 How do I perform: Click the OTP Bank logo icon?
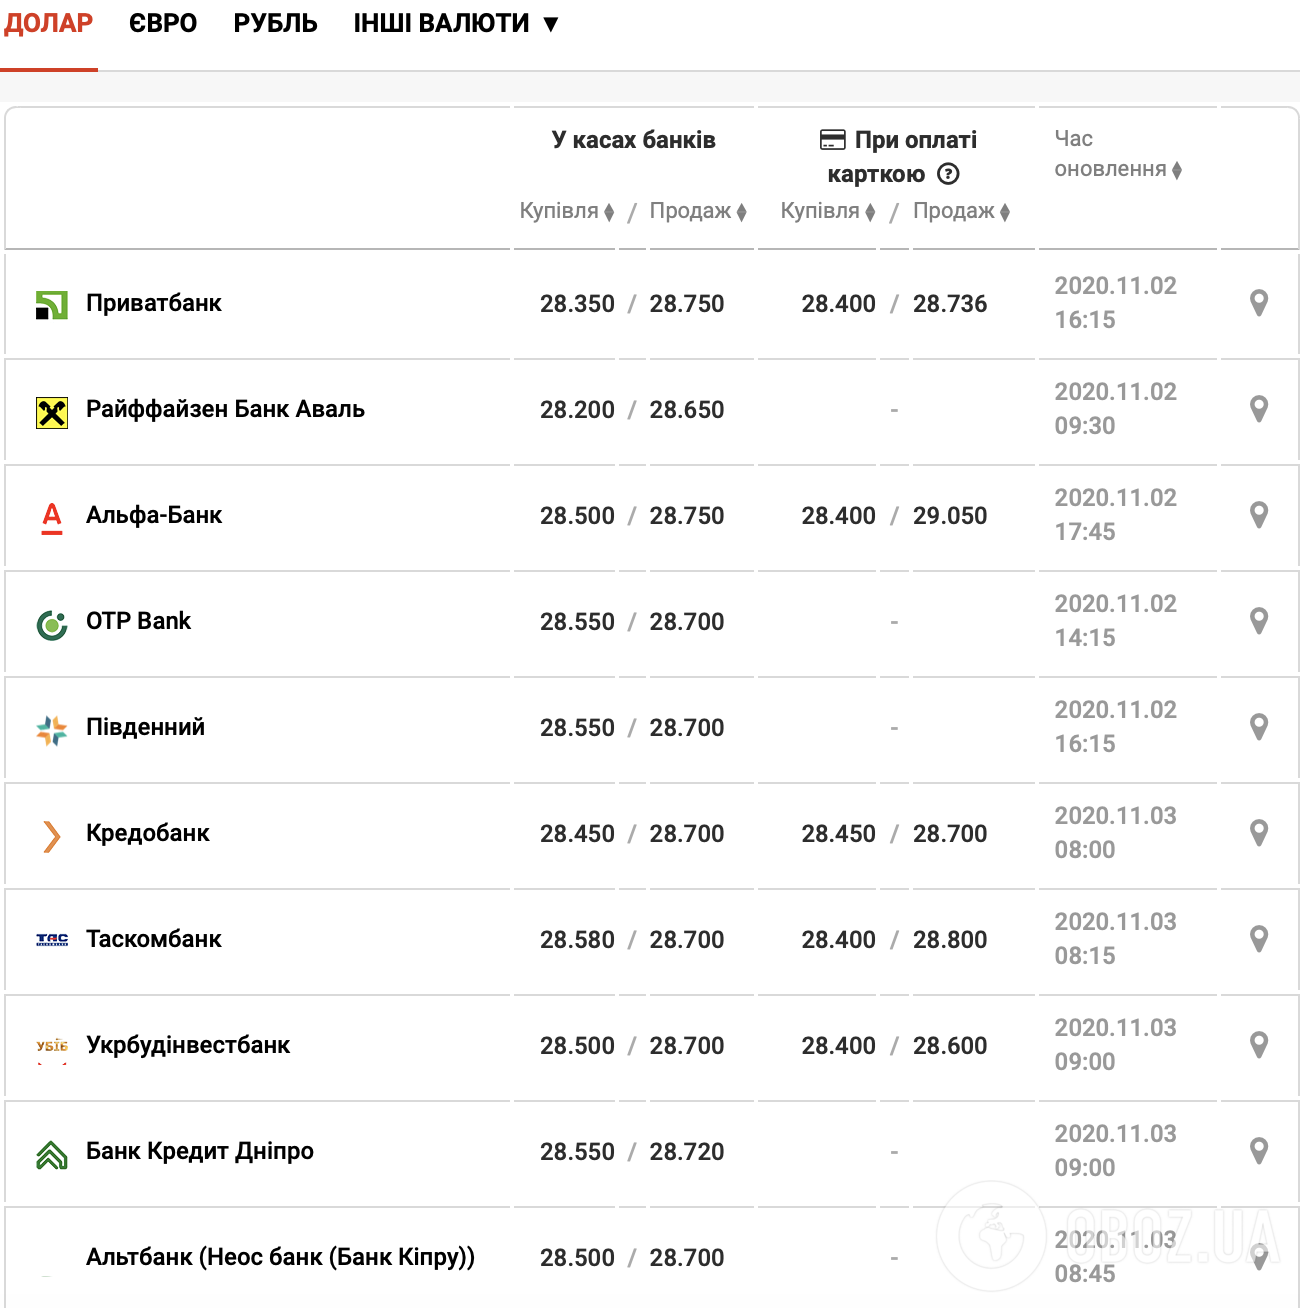[x=52, y=625]
